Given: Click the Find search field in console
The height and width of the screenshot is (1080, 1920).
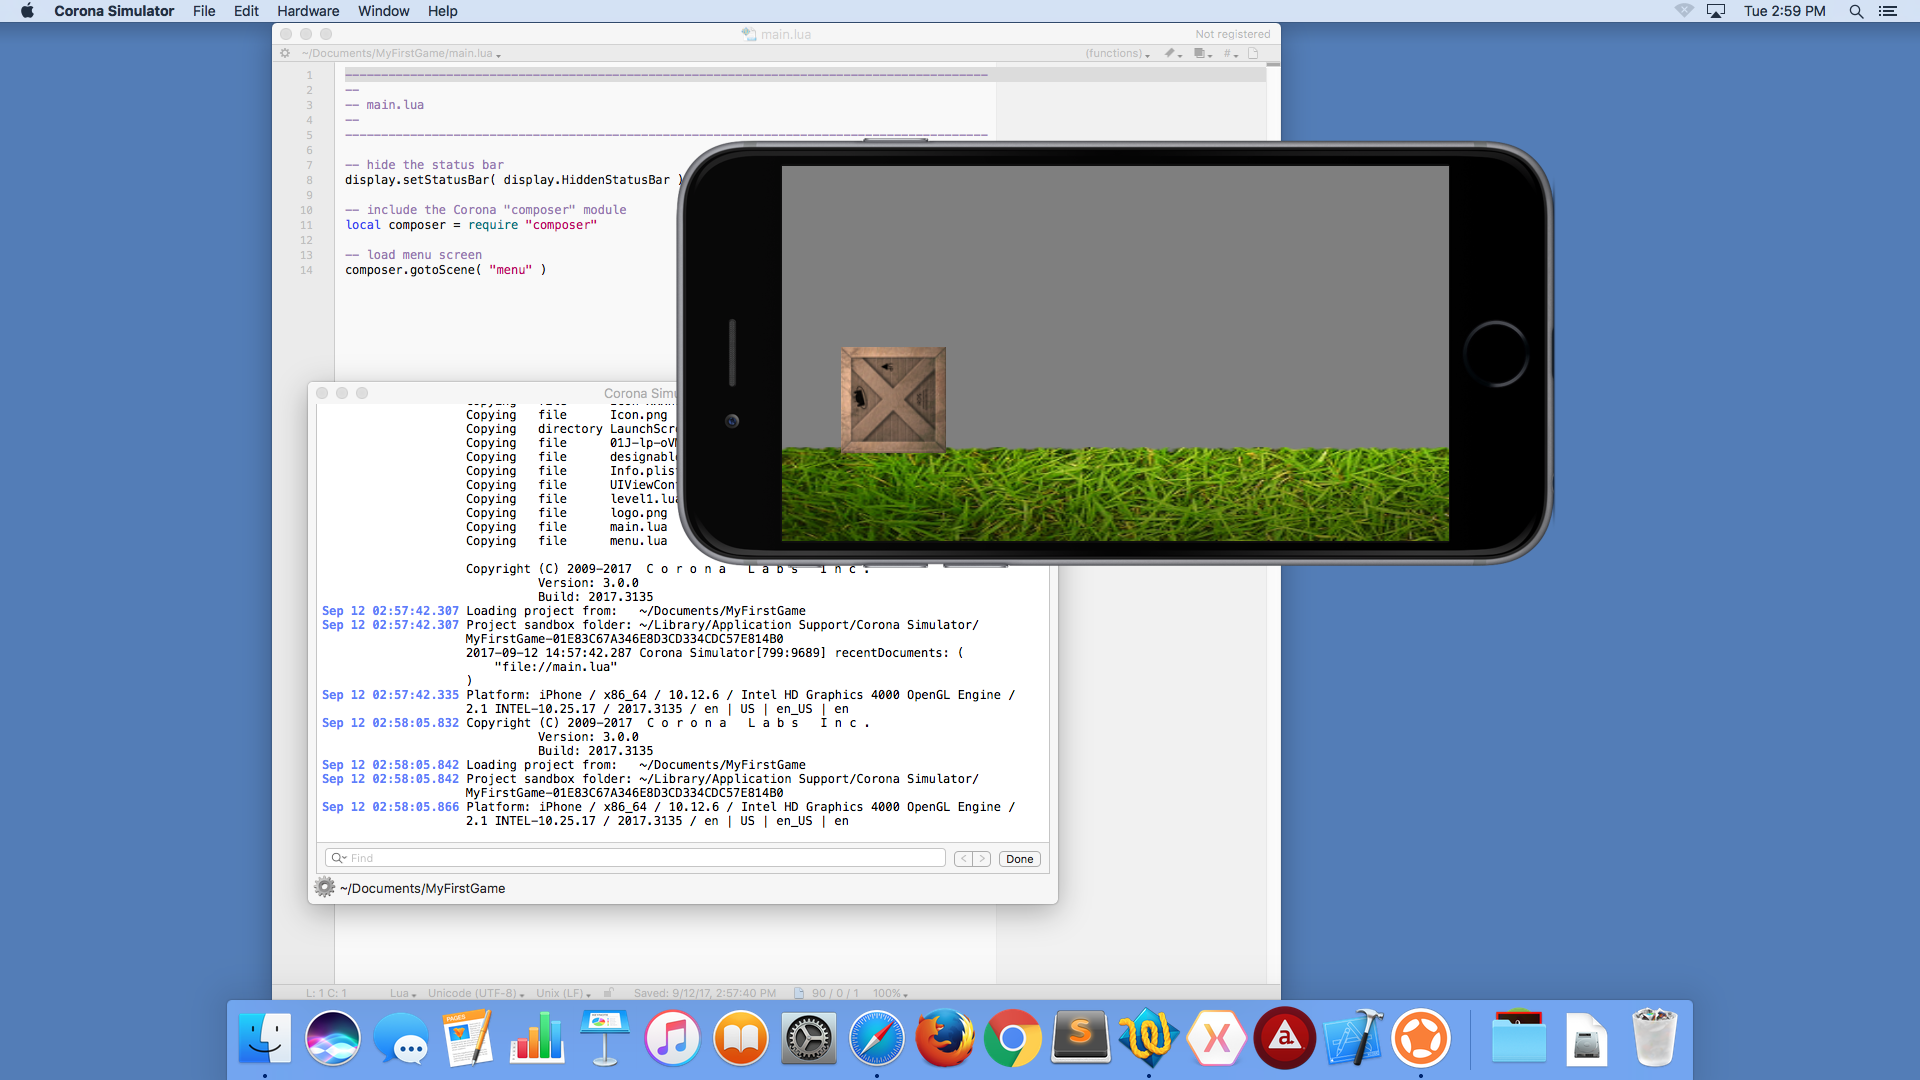Looking at the screenshot, I should 635,858.
